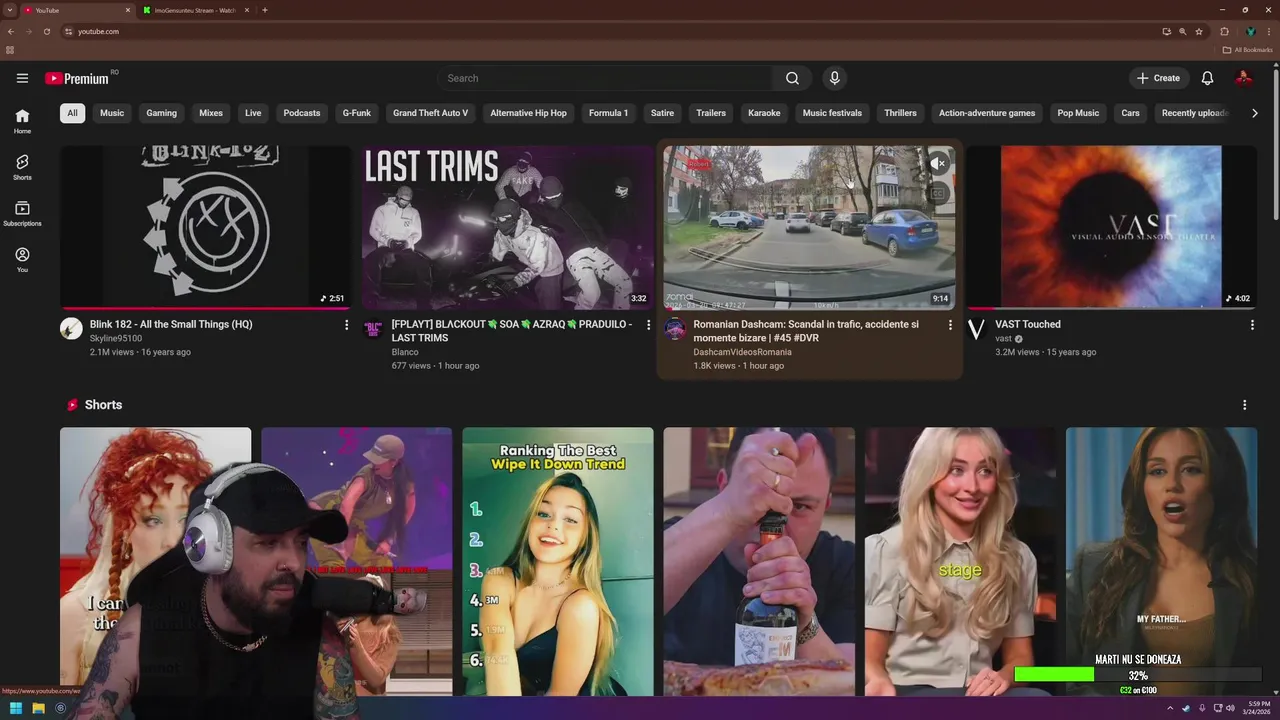Go to Home in the sidebar
1280x720 pixels.
[22, 121]
